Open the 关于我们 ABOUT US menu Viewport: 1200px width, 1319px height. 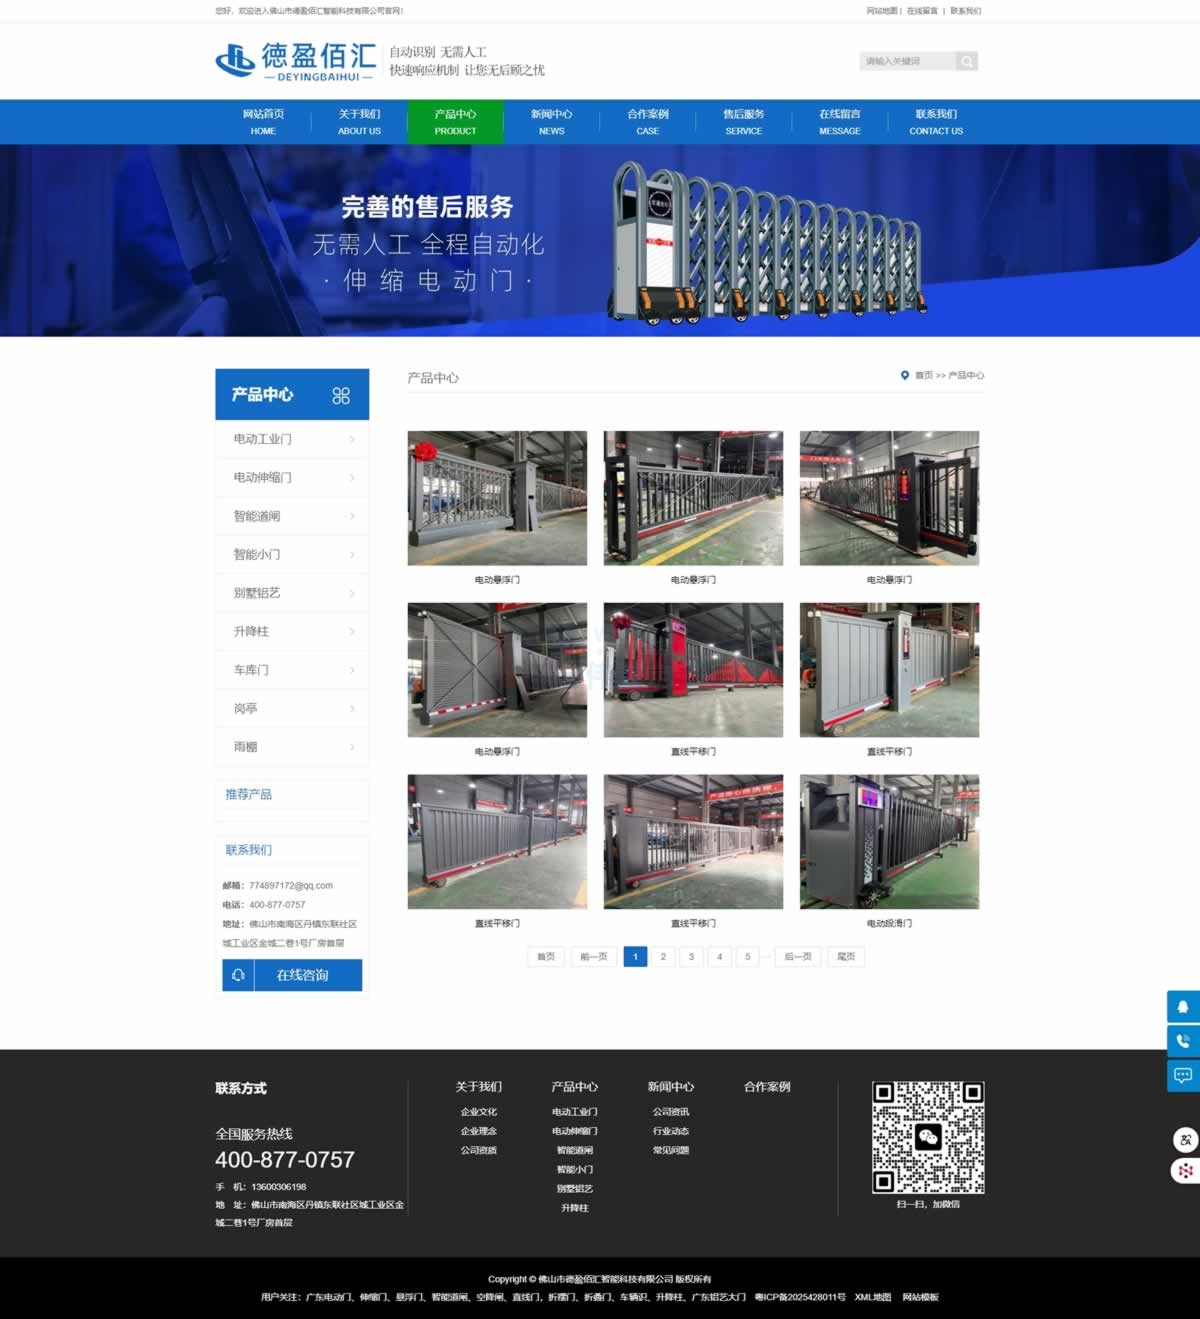click(359, 122)
